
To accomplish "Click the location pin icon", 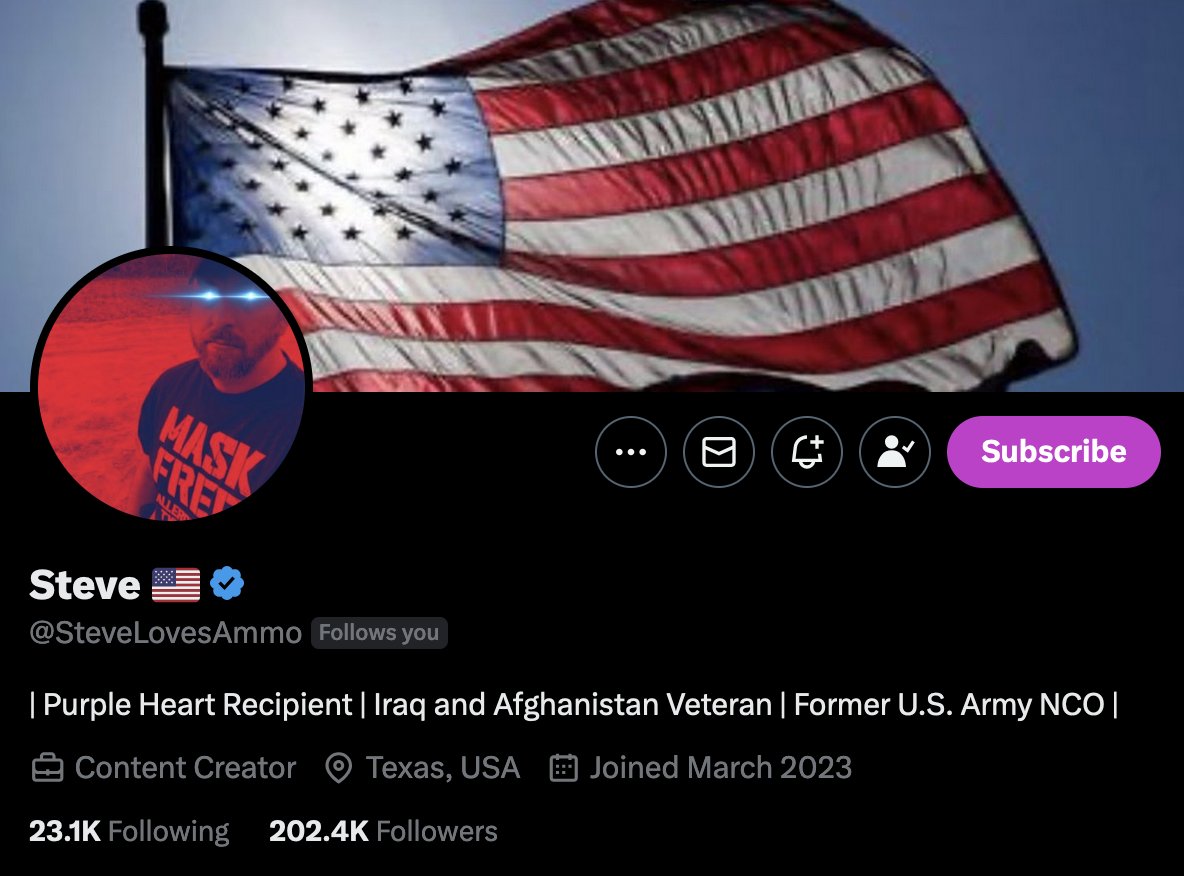I will (x=338, y=768).
